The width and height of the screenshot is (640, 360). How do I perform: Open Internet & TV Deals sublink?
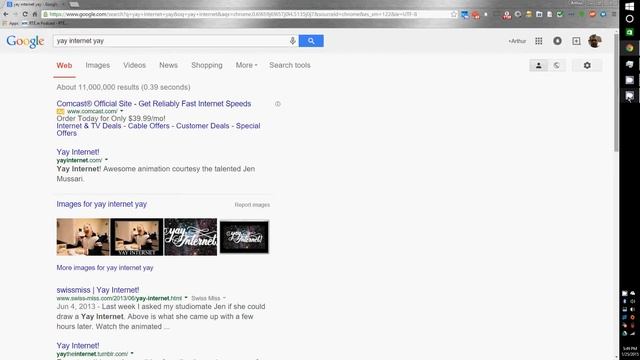point(89,126)
